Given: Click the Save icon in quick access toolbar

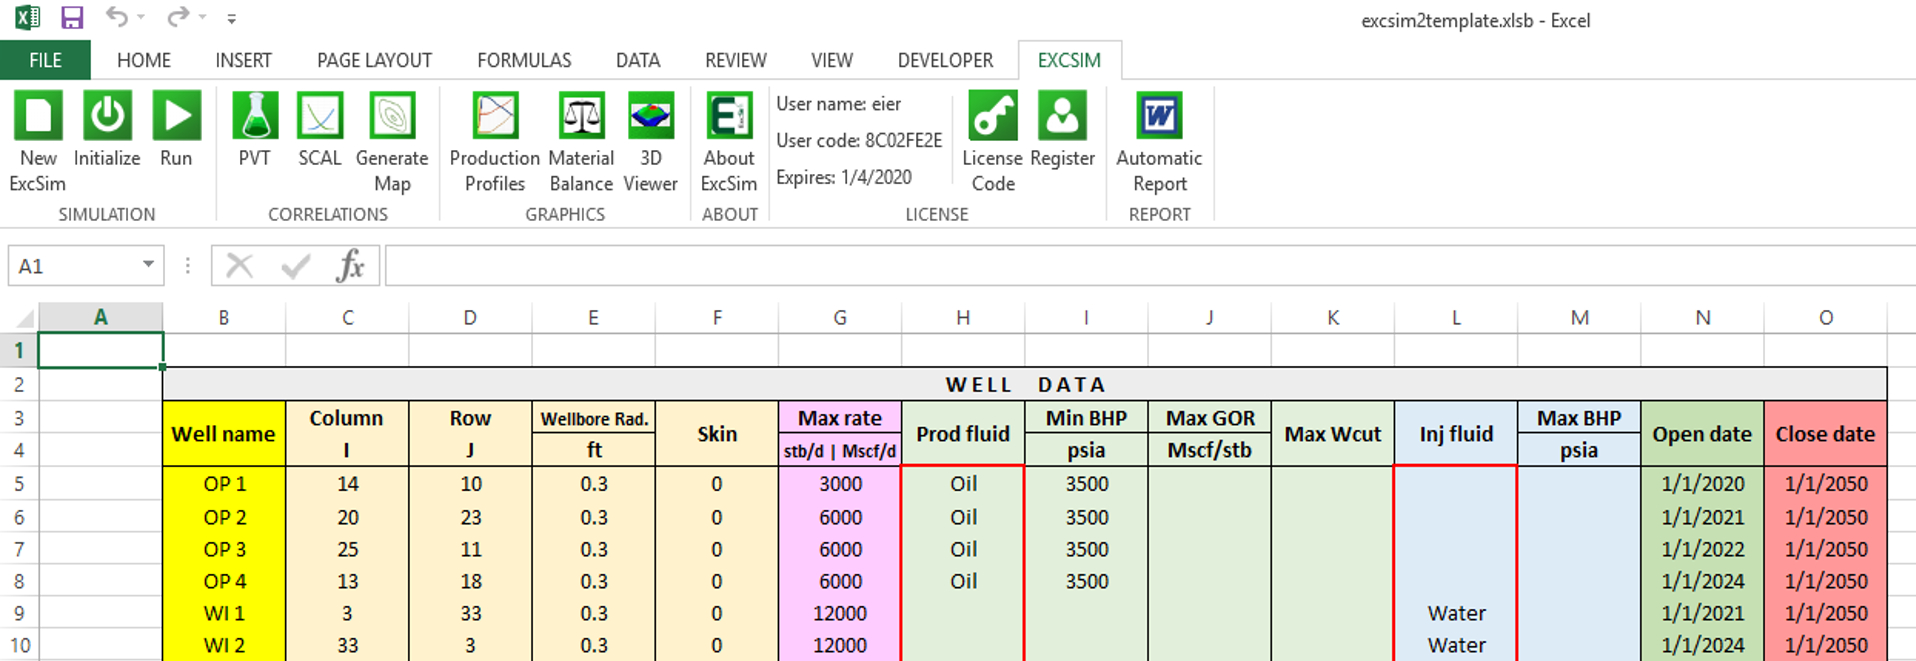Looking at the screenshot, I should point(72,17).
